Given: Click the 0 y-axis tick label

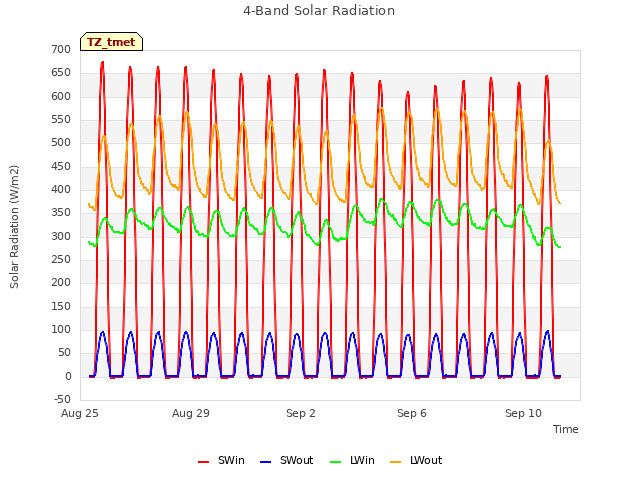Looking at the screenshot, I should 68,376.
